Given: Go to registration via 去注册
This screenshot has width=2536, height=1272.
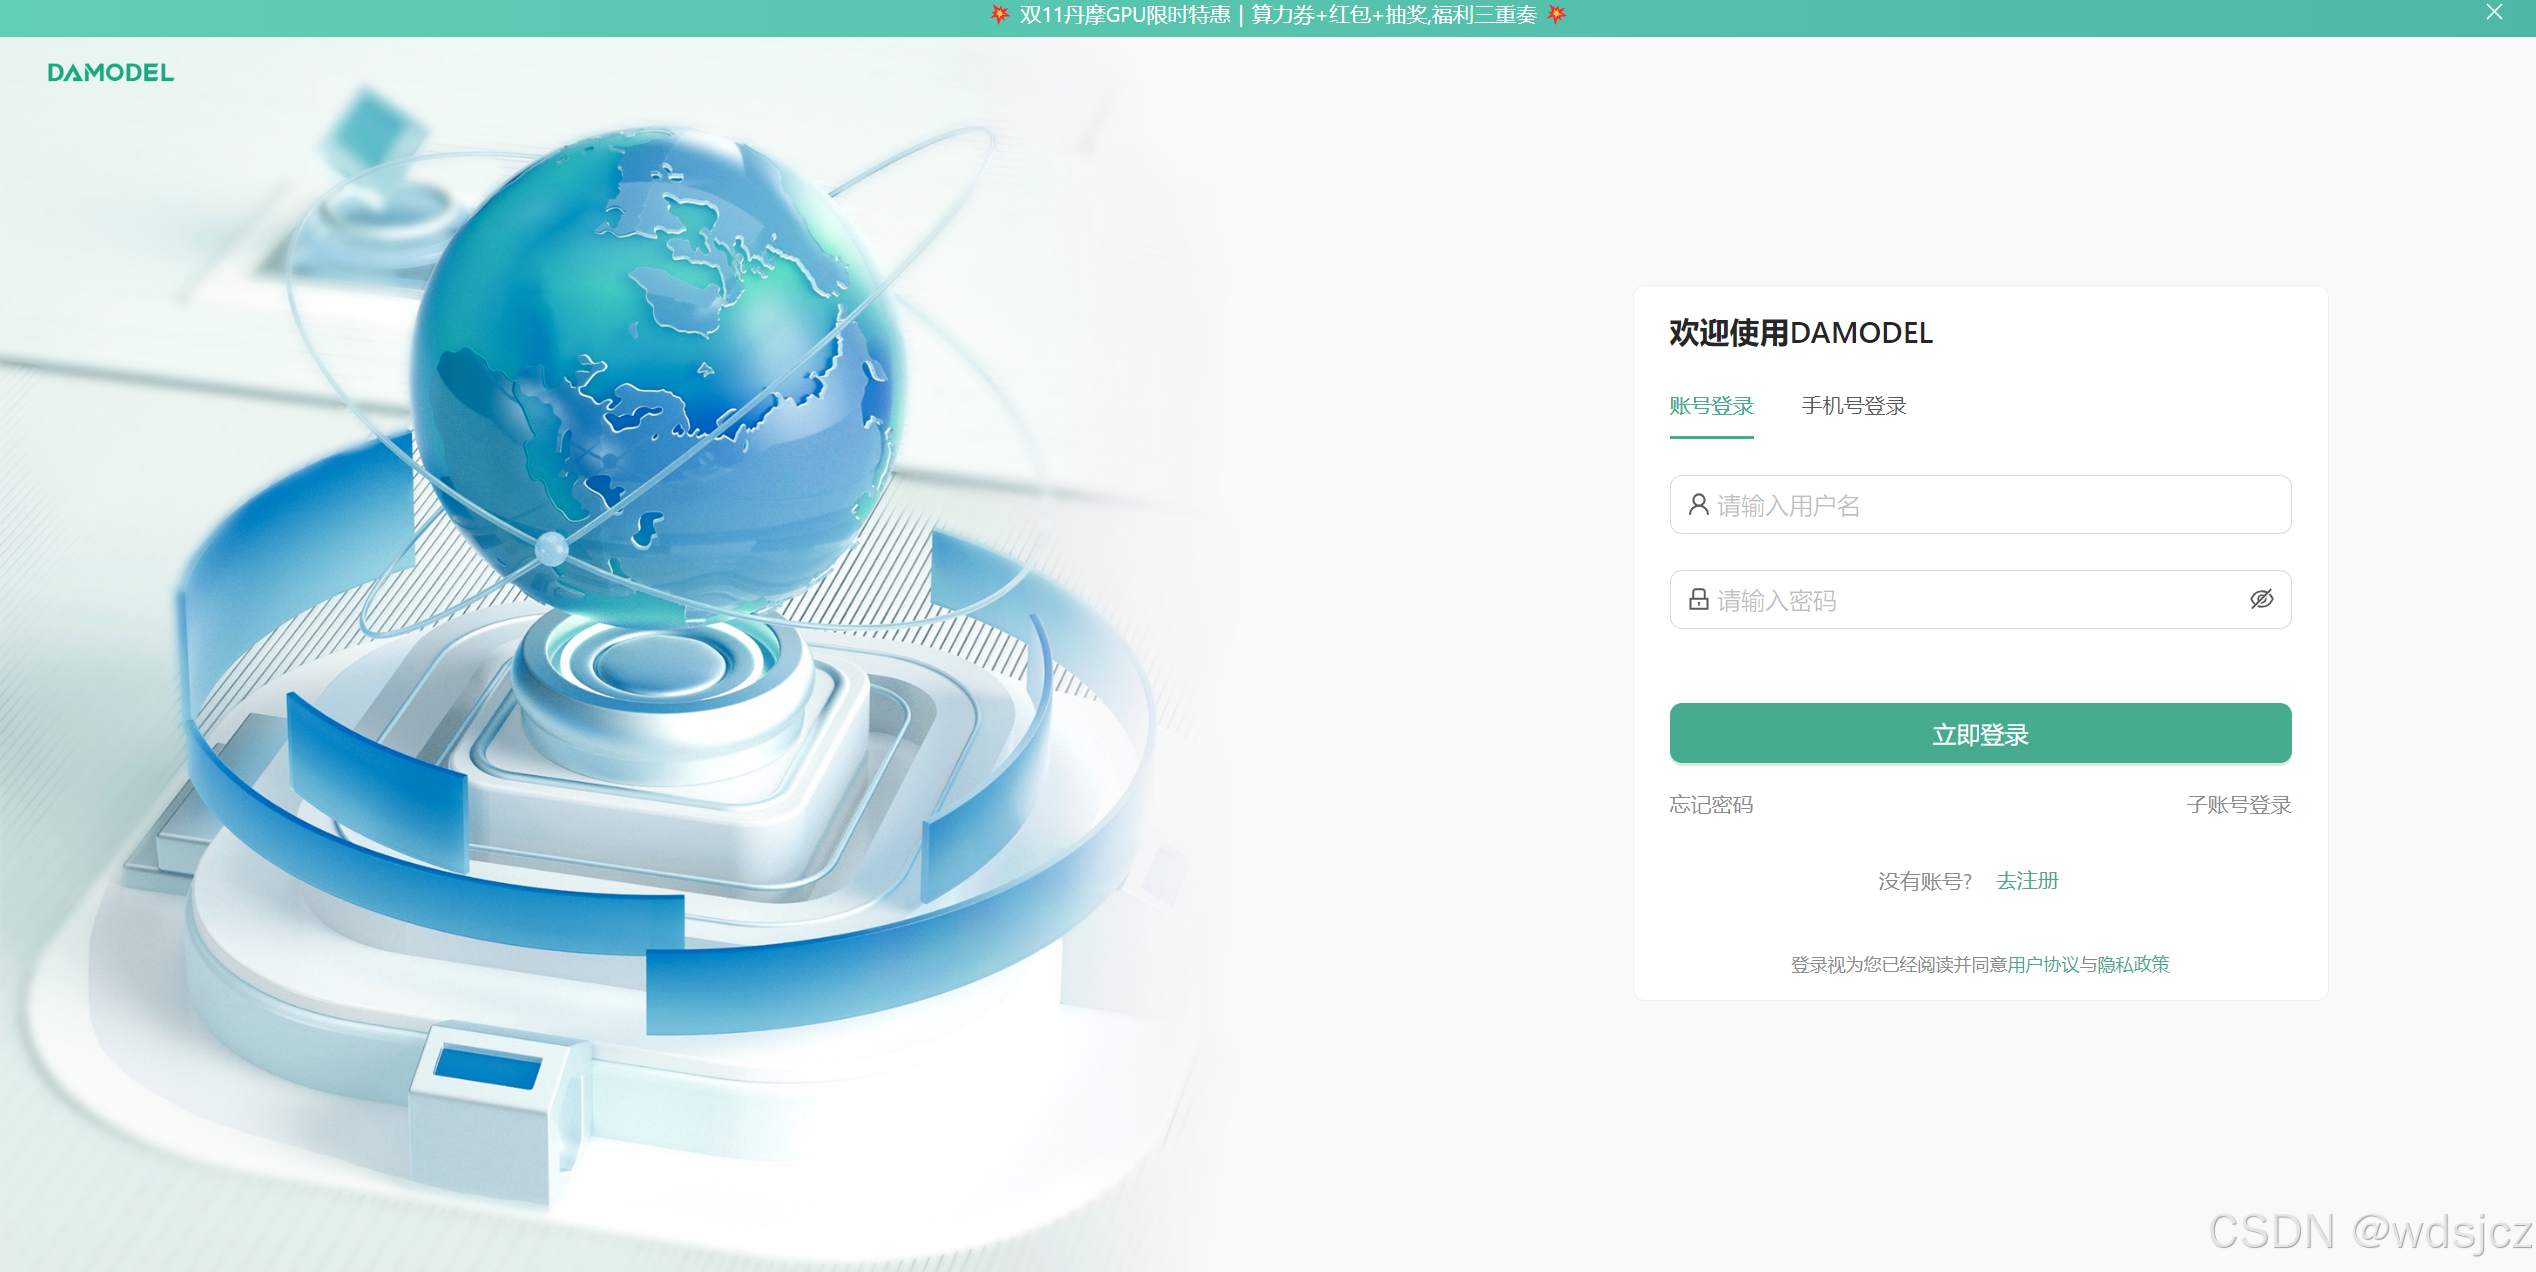Looking at the screenshot, I should pos(2027,881).
